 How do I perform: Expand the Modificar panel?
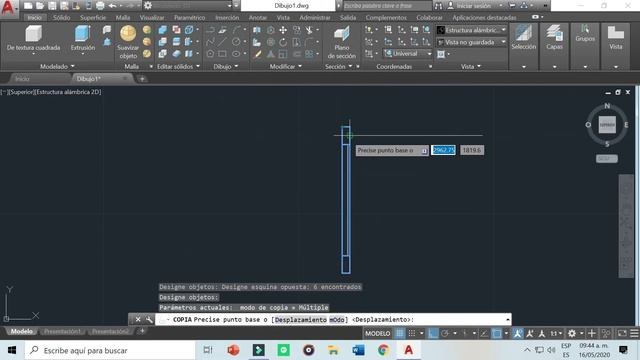pos(286,66)
